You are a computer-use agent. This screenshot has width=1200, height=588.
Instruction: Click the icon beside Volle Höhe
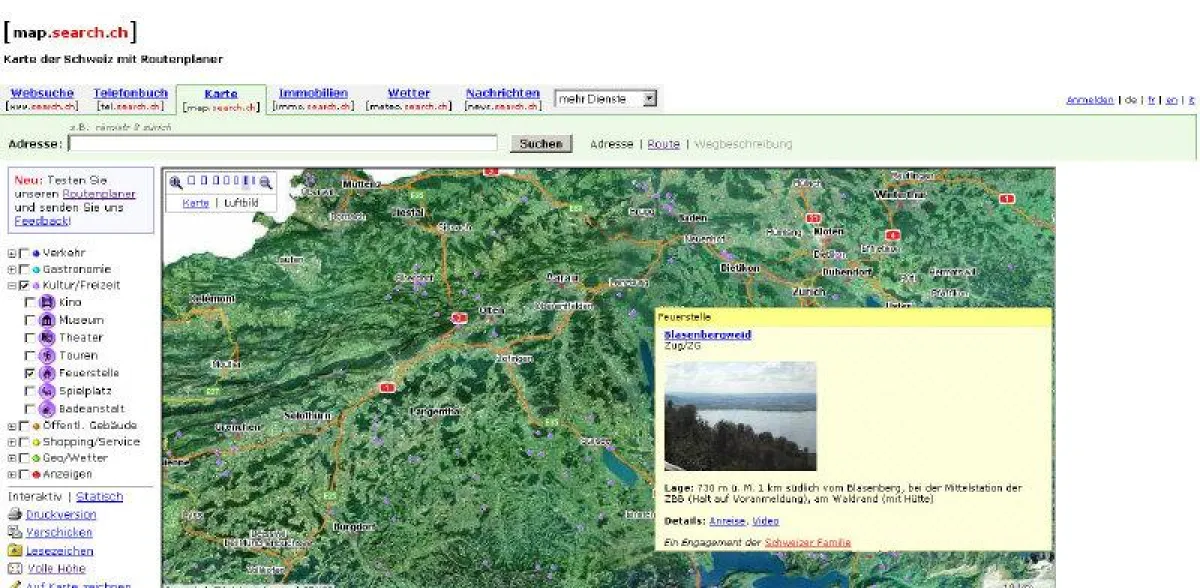point(15,569)
